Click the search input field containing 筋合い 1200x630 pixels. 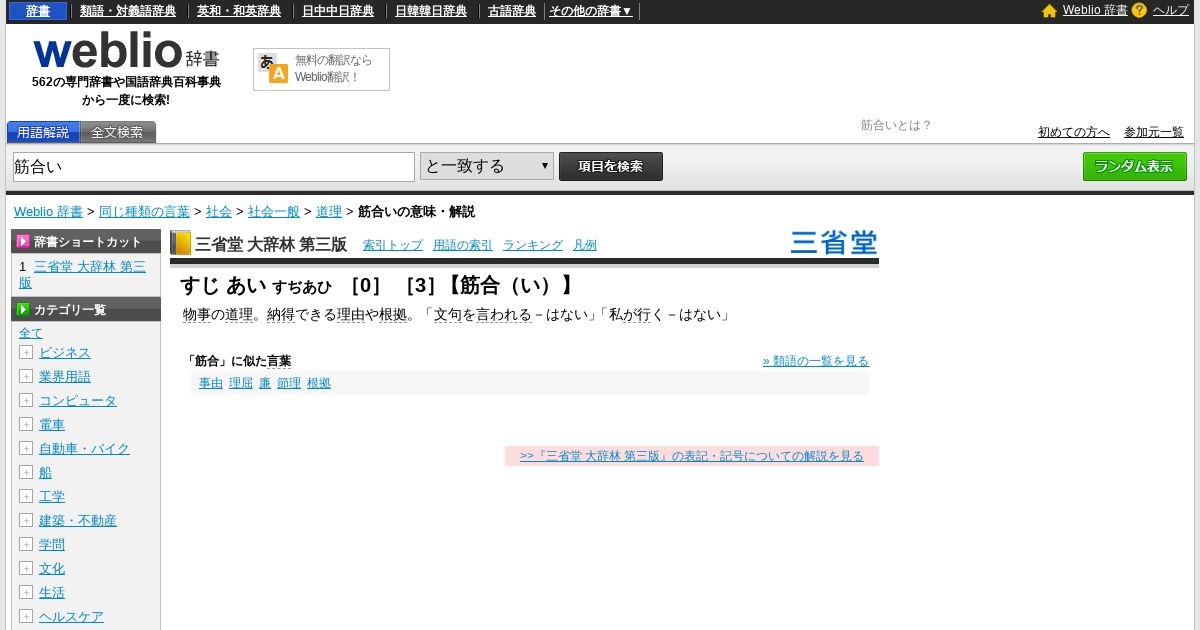(214, 167)
